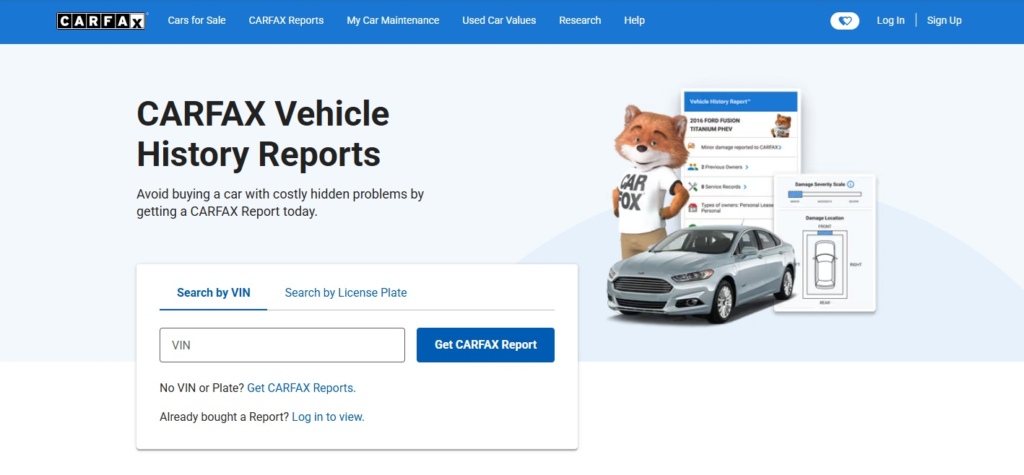Open the Used Car Values menu
1024x475 pixels.
click(499, 21)
